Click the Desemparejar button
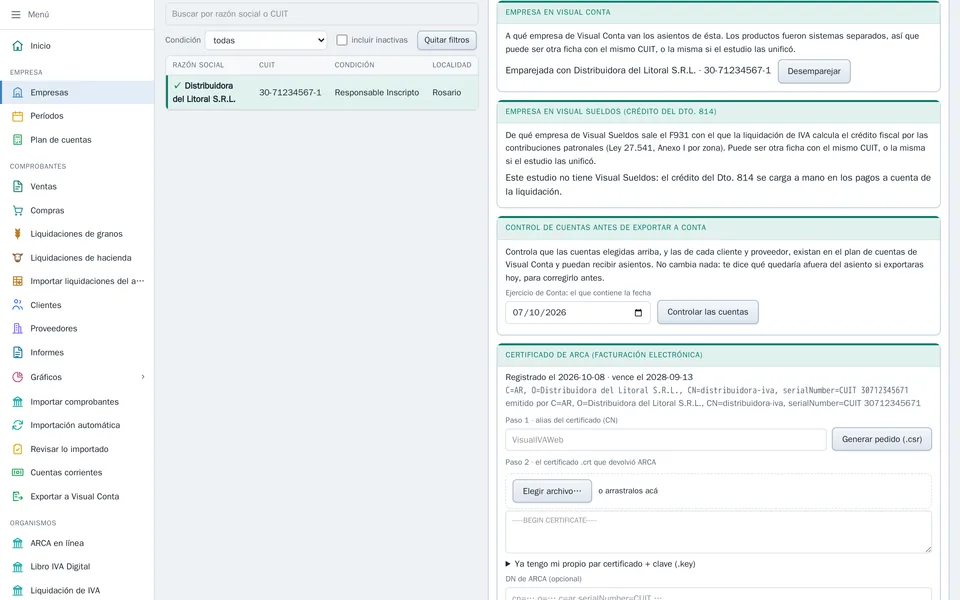The image size is (960, 600). pyautogui.click(x=814, y=71)
